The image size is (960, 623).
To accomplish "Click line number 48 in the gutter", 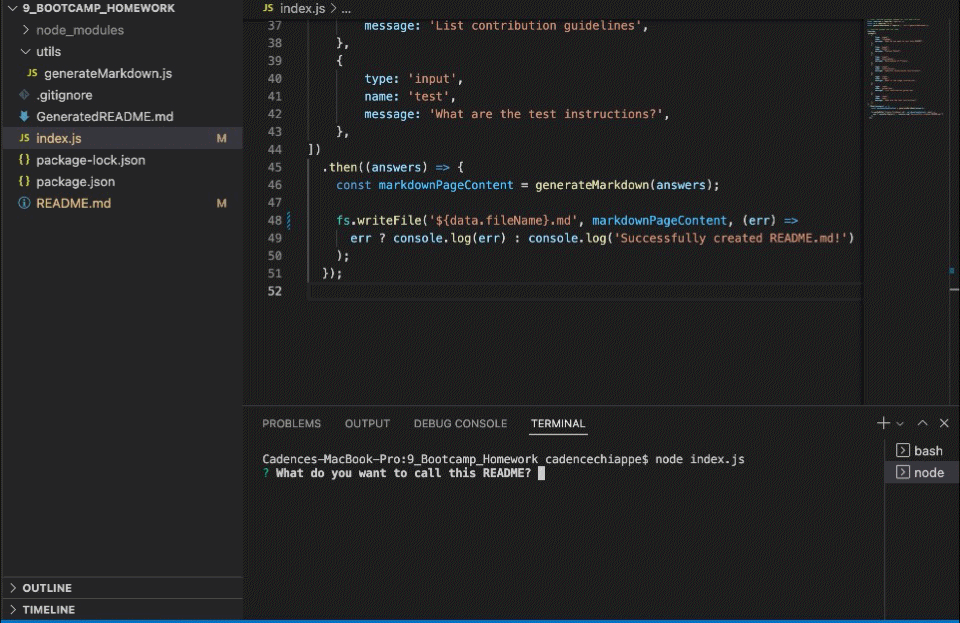I will tap(274, 220).
